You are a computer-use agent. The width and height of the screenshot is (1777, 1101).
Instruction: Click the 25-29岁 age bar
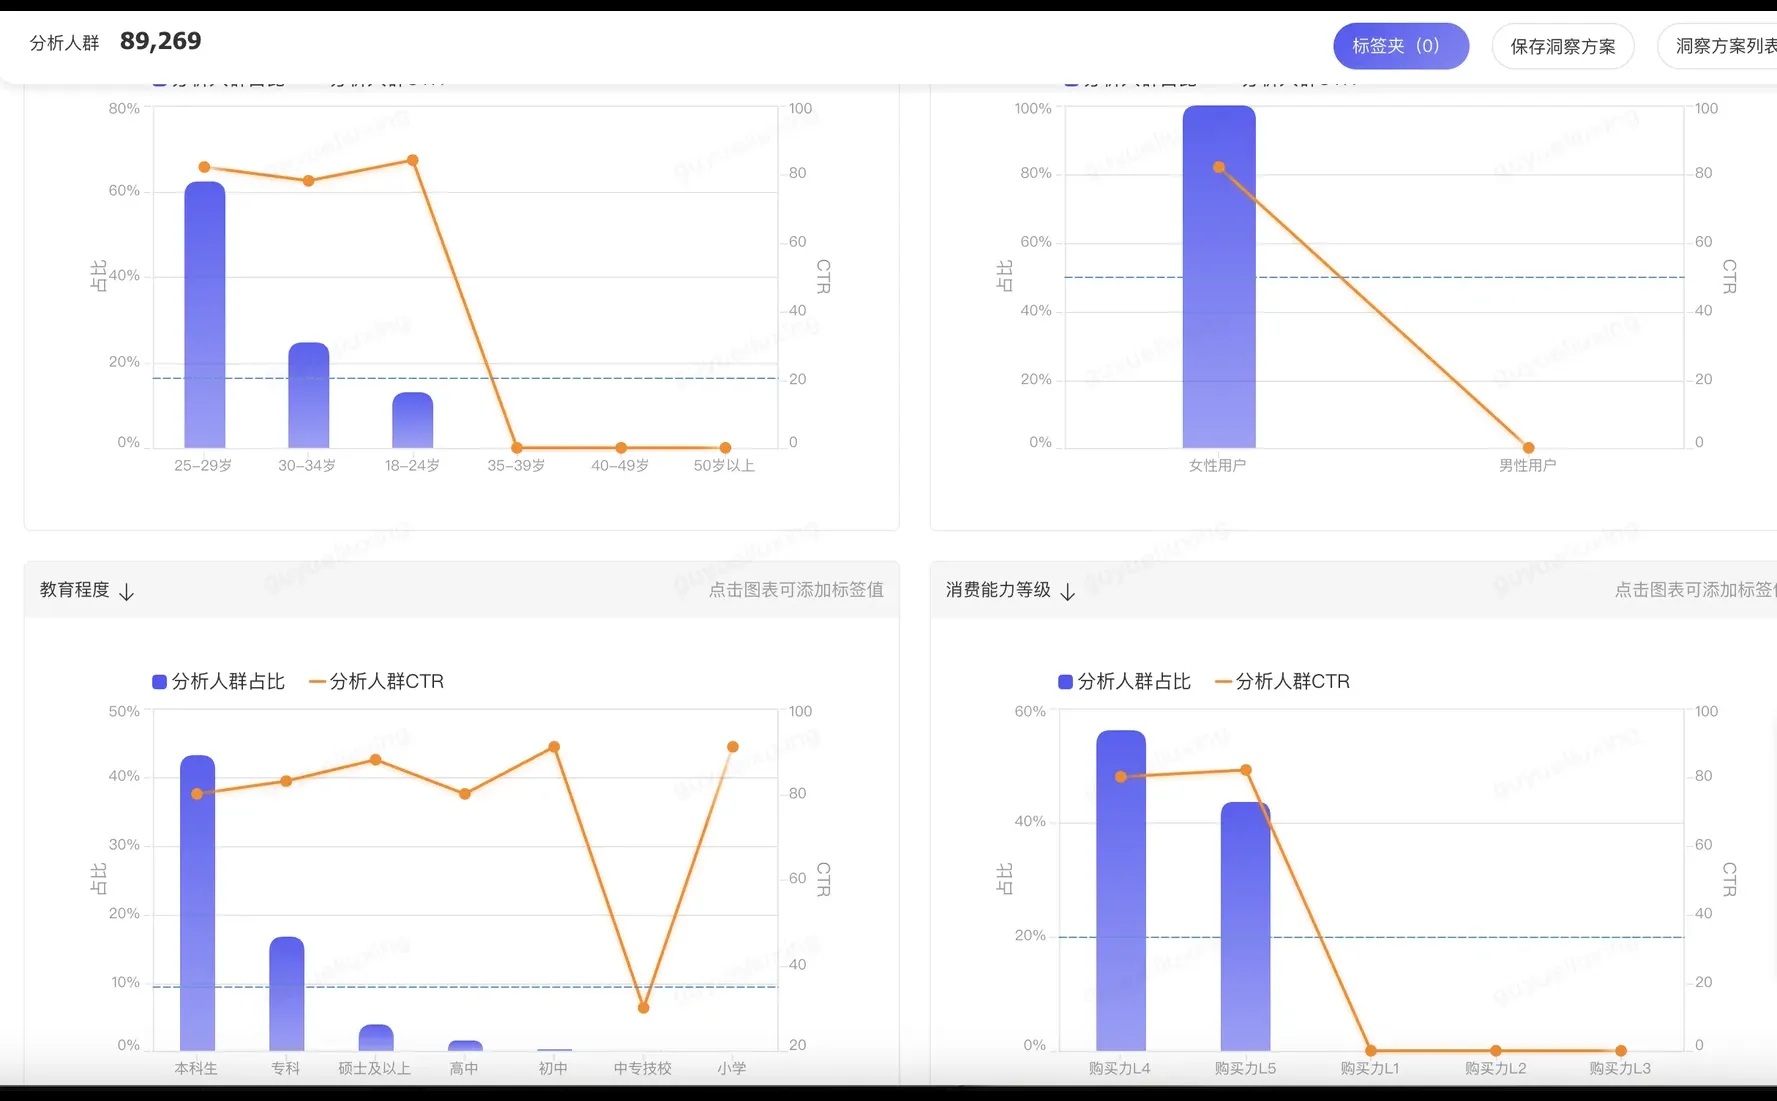204,315
